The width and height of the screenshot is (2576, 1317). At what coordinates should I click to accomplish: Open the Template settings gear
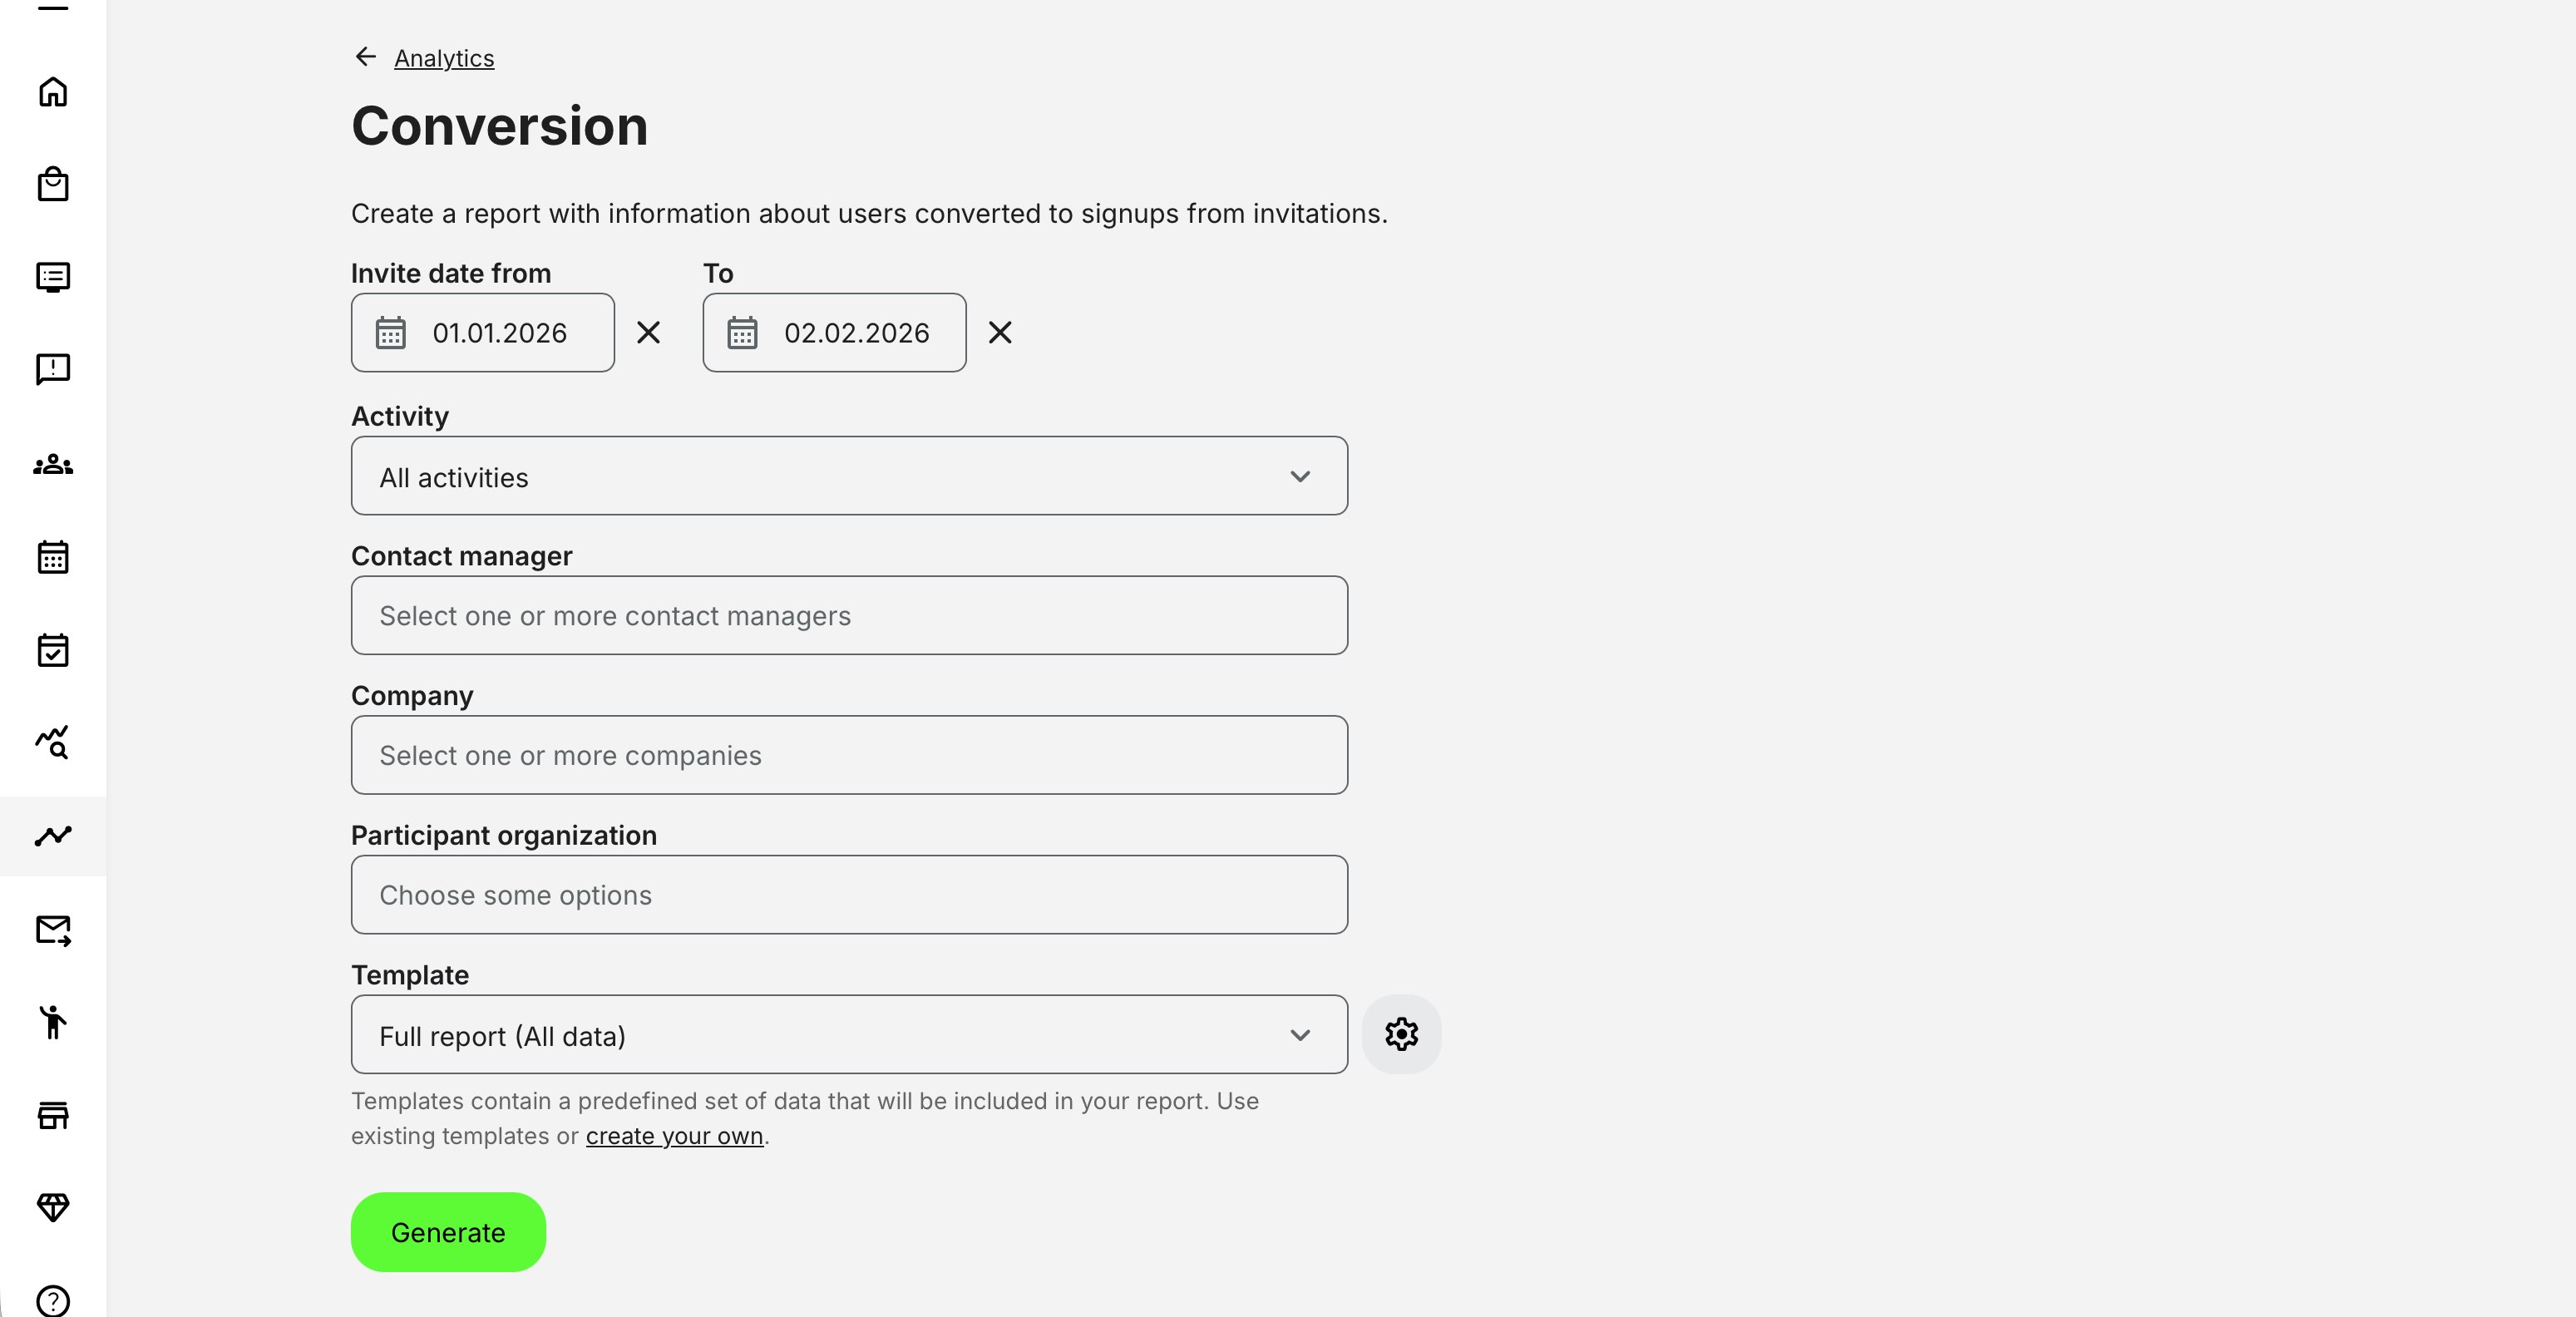[1401, 1035]
